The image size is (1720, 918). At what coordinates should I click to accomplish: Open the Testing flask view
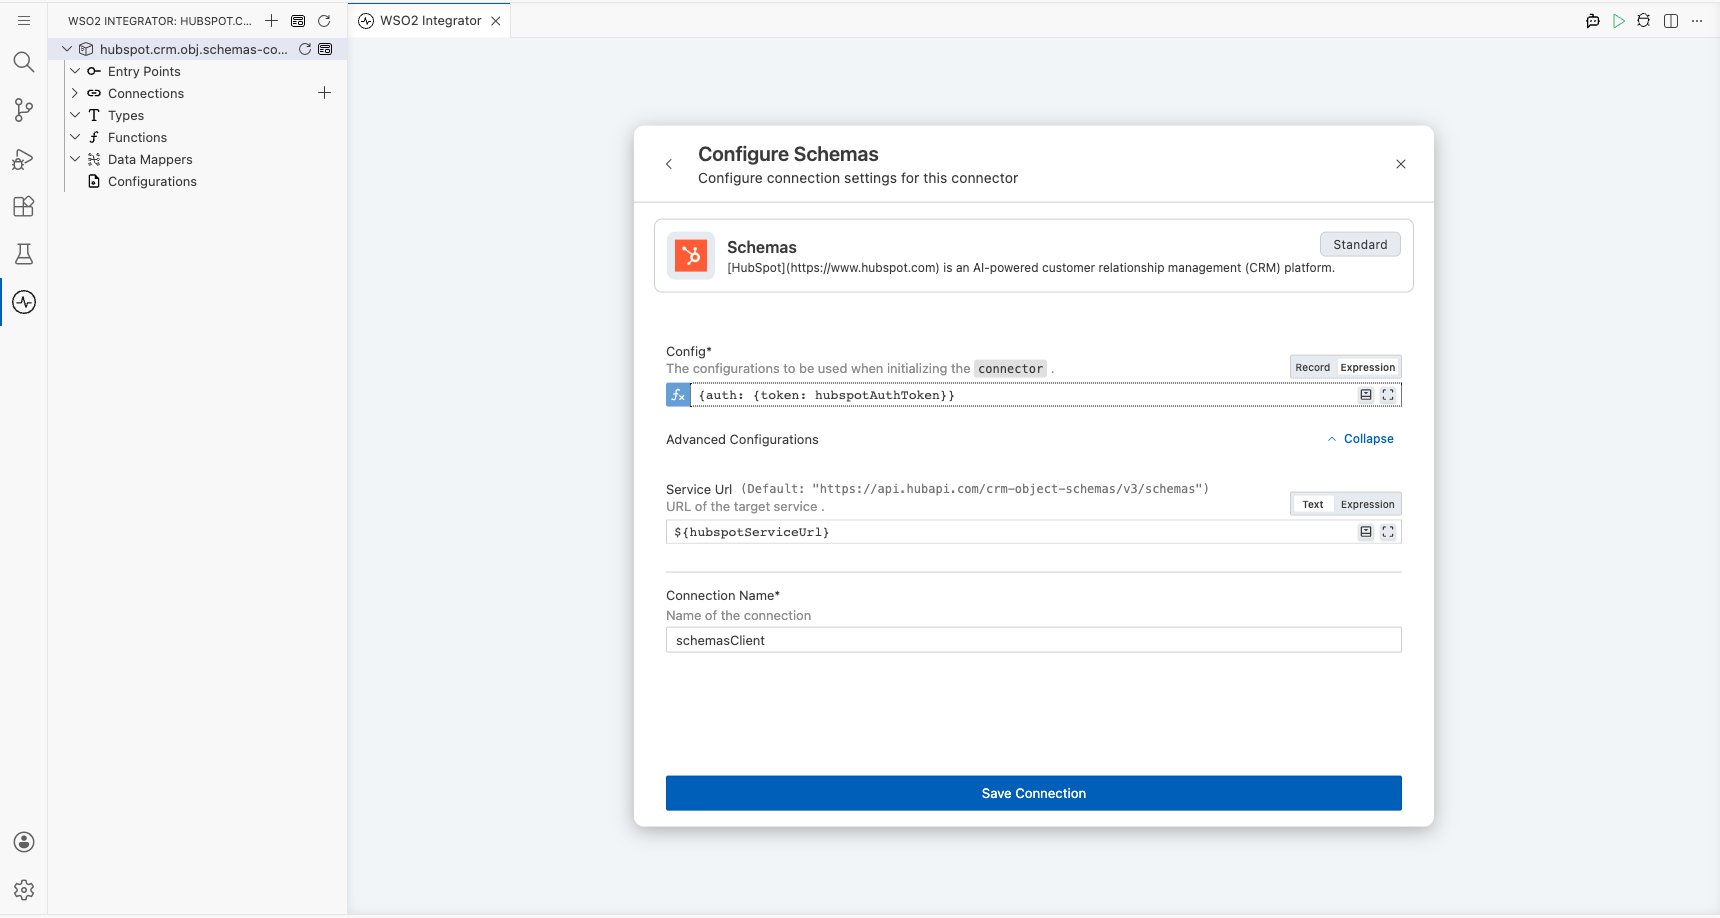pyautogui.click(x=24, y=254)
